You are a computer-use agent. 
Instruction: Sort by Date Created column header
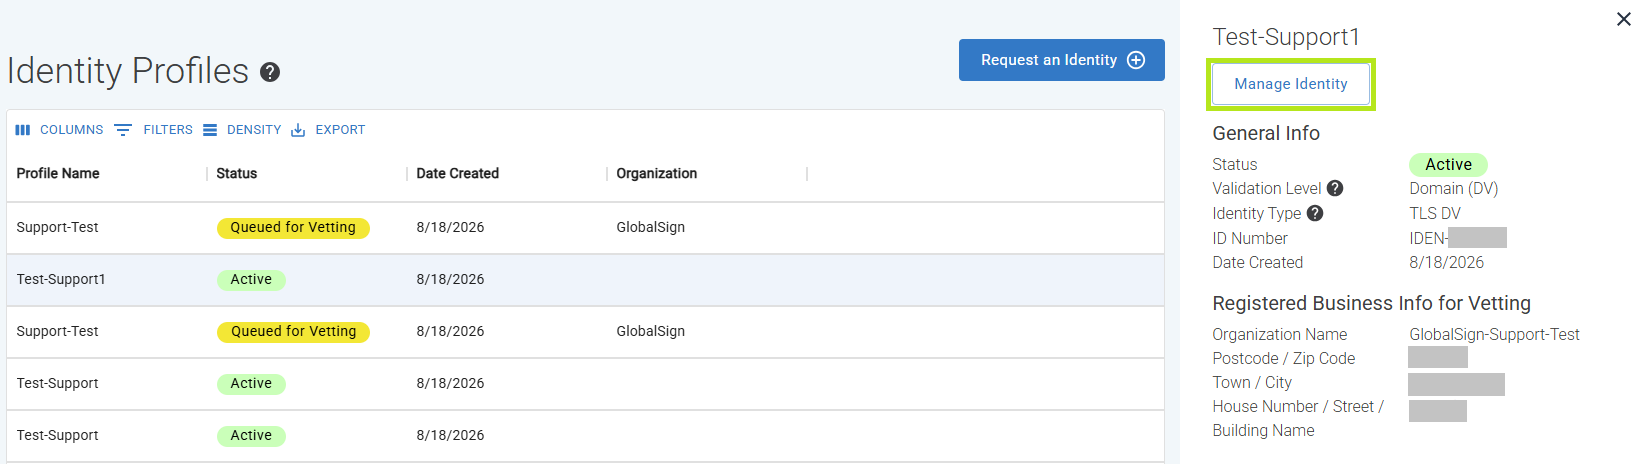coord(458,173)
